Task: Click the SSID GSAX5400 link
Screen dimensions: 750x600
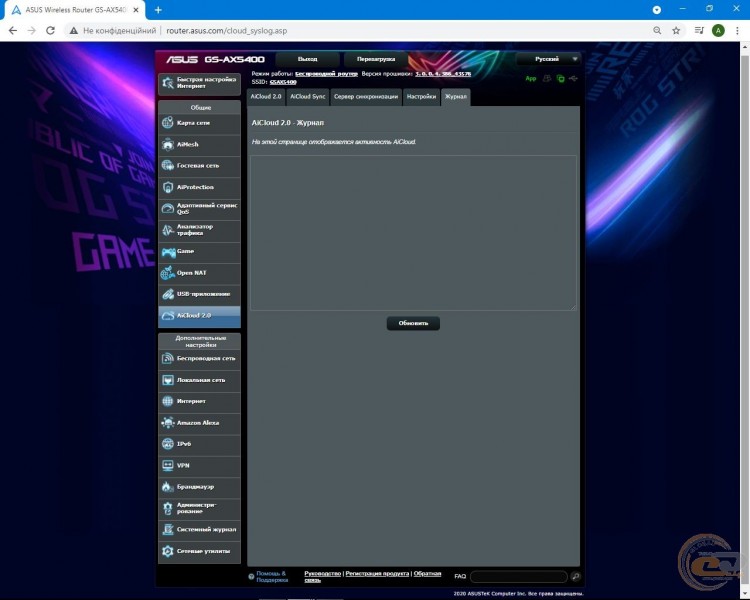Action: tap(283, 82)
